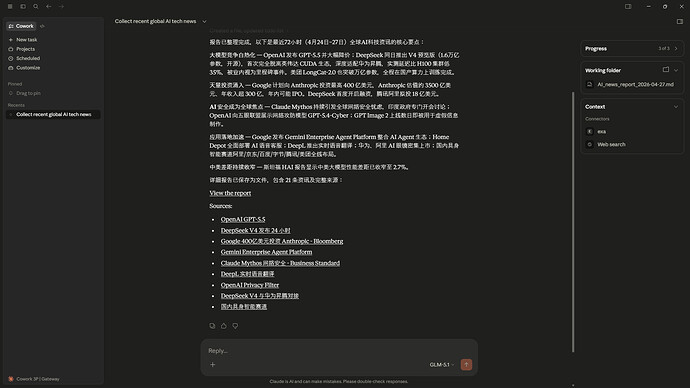Open search with the magnifier icon
This screenshot has width=690, height=388.
(36, 7)
